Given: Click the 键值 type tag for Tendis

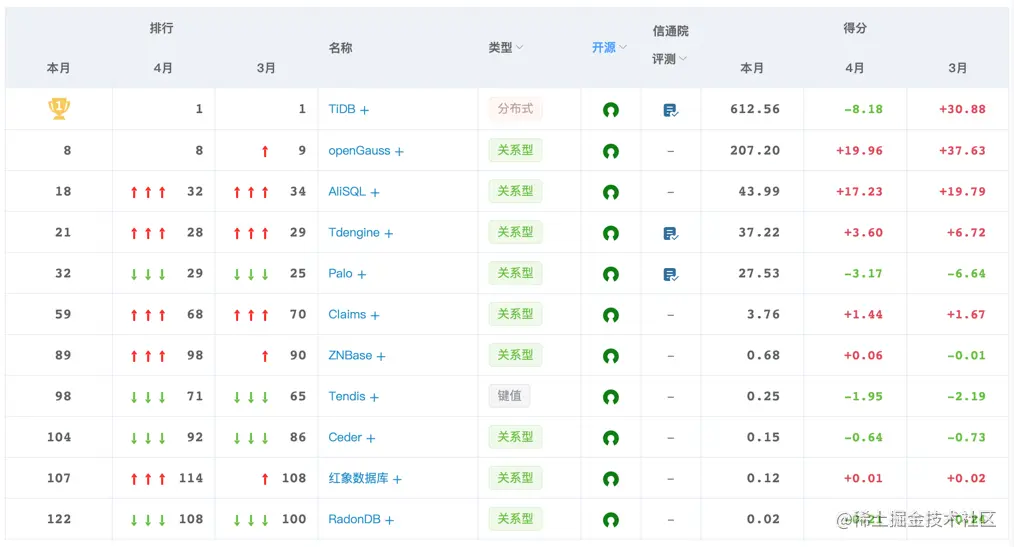Looking at the screenshot, I should click(x=509, y=396).
